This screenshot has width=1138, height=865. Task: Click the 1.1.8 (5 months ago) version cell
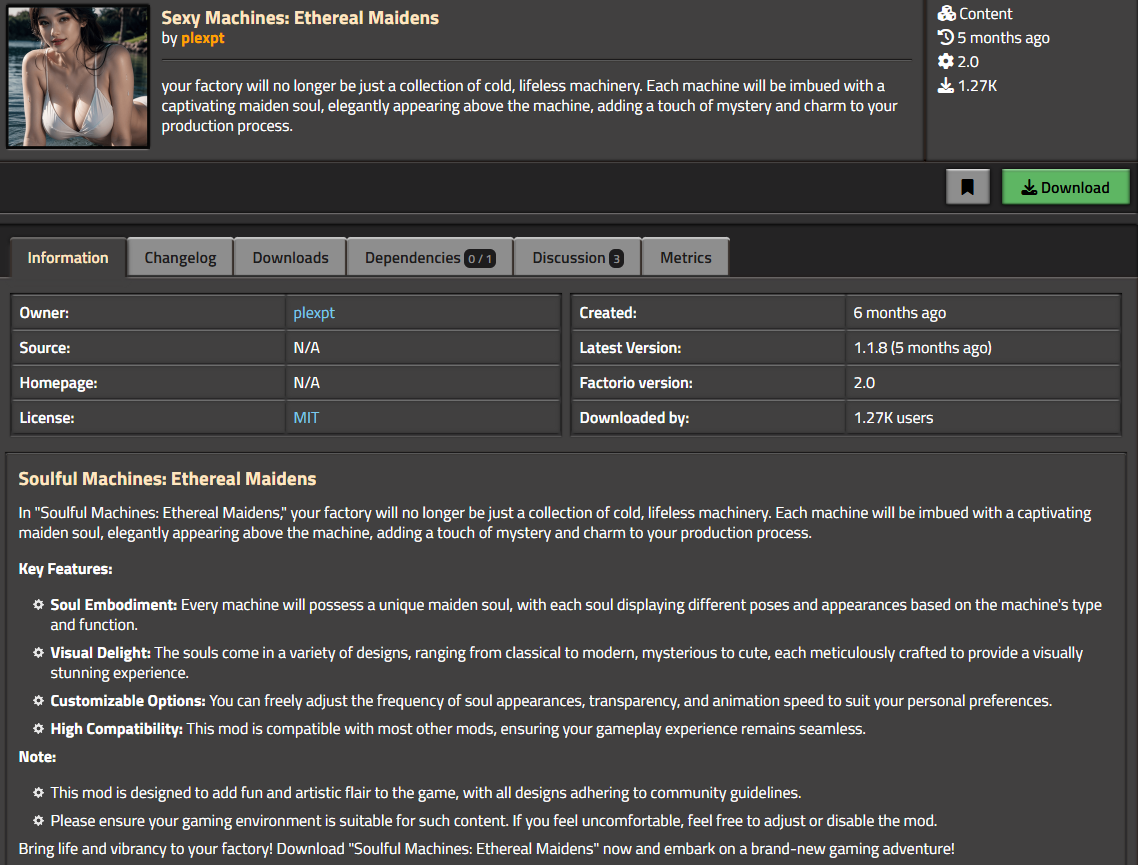[983, 348]
